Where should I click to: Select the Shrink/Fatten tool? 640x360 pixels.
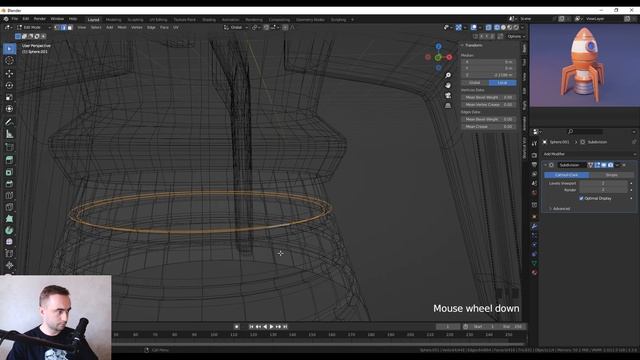(9, 265)
